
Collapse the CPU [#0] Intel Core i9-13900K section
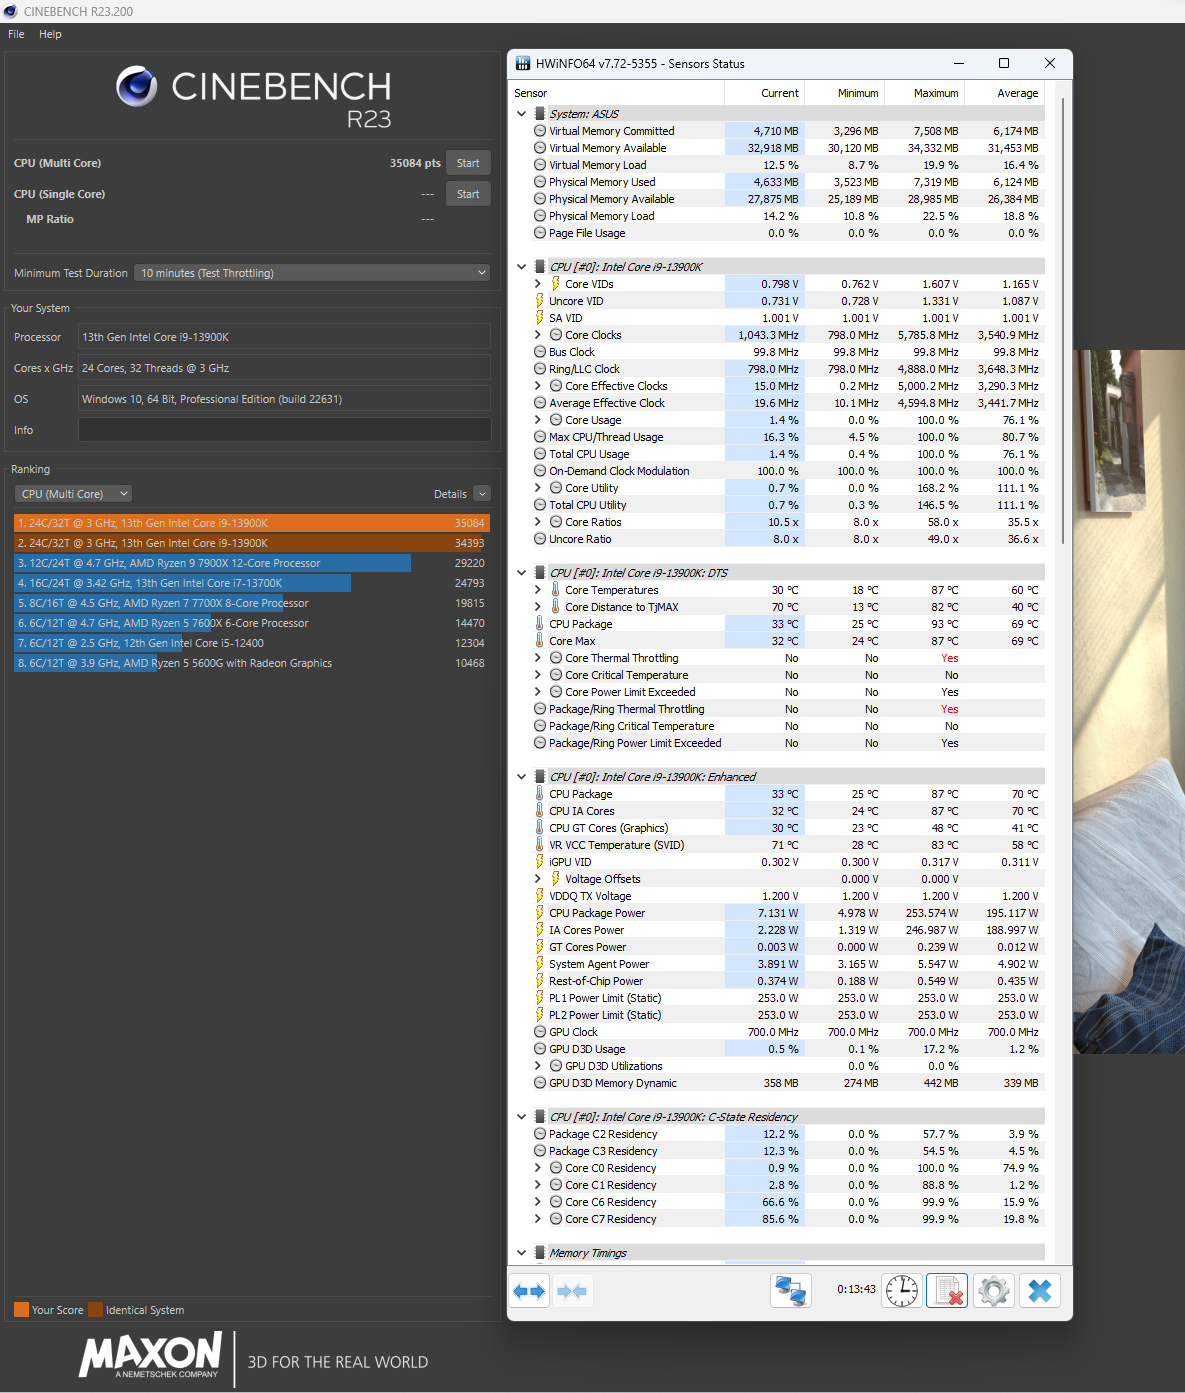(521, 267)
